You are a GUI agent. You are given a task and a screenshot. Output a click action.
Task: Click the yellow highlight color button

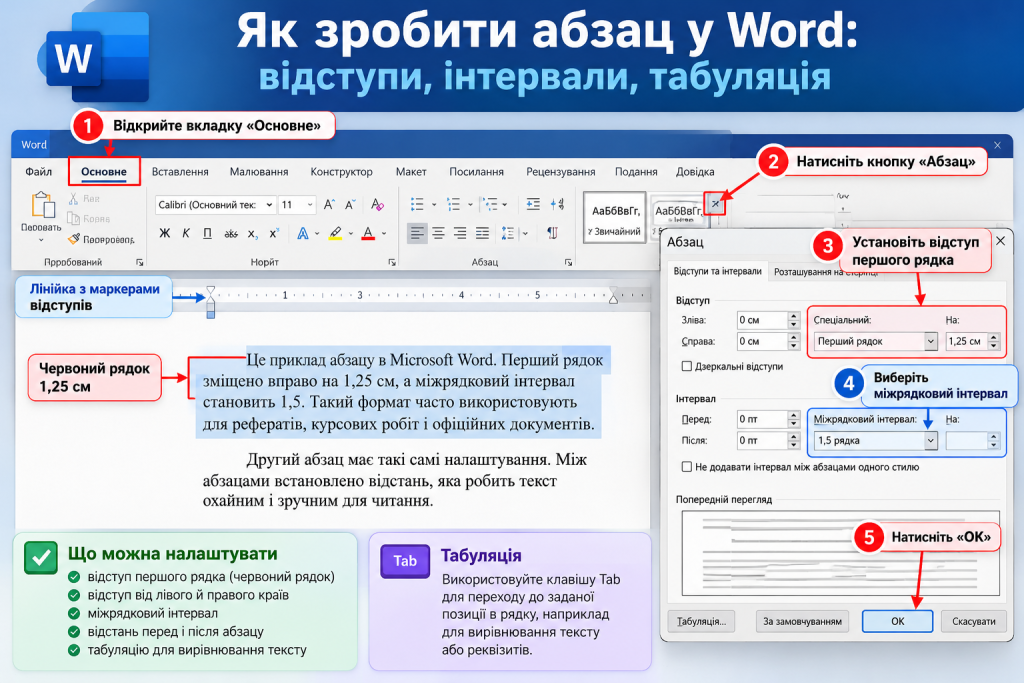point(335,233)
